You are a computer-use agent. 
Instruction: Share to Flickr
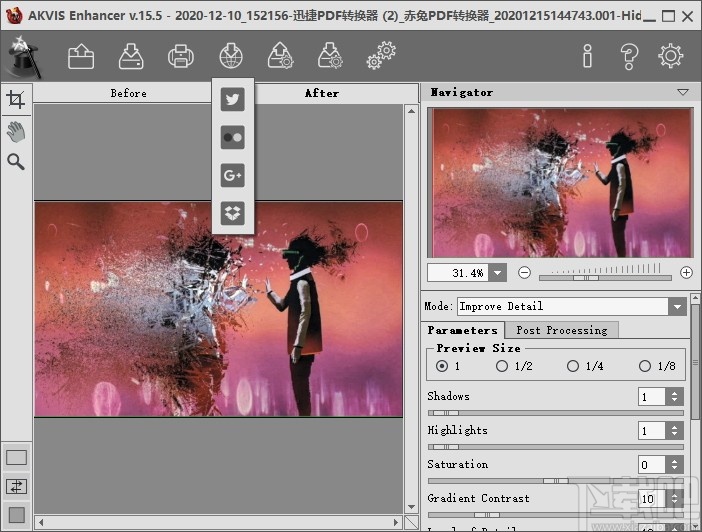tap(233, 137)
